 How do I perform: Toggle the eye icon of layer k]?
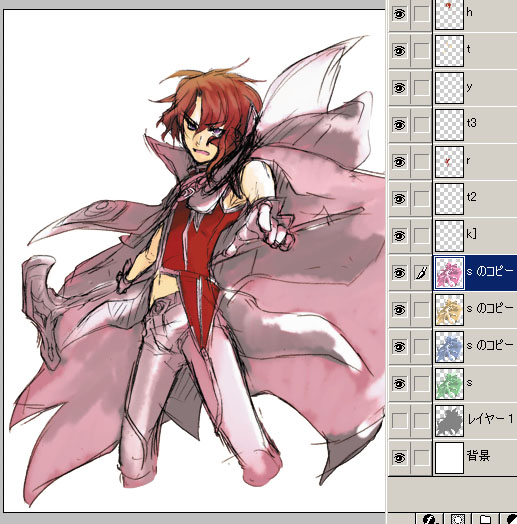[x=399, y=236]
